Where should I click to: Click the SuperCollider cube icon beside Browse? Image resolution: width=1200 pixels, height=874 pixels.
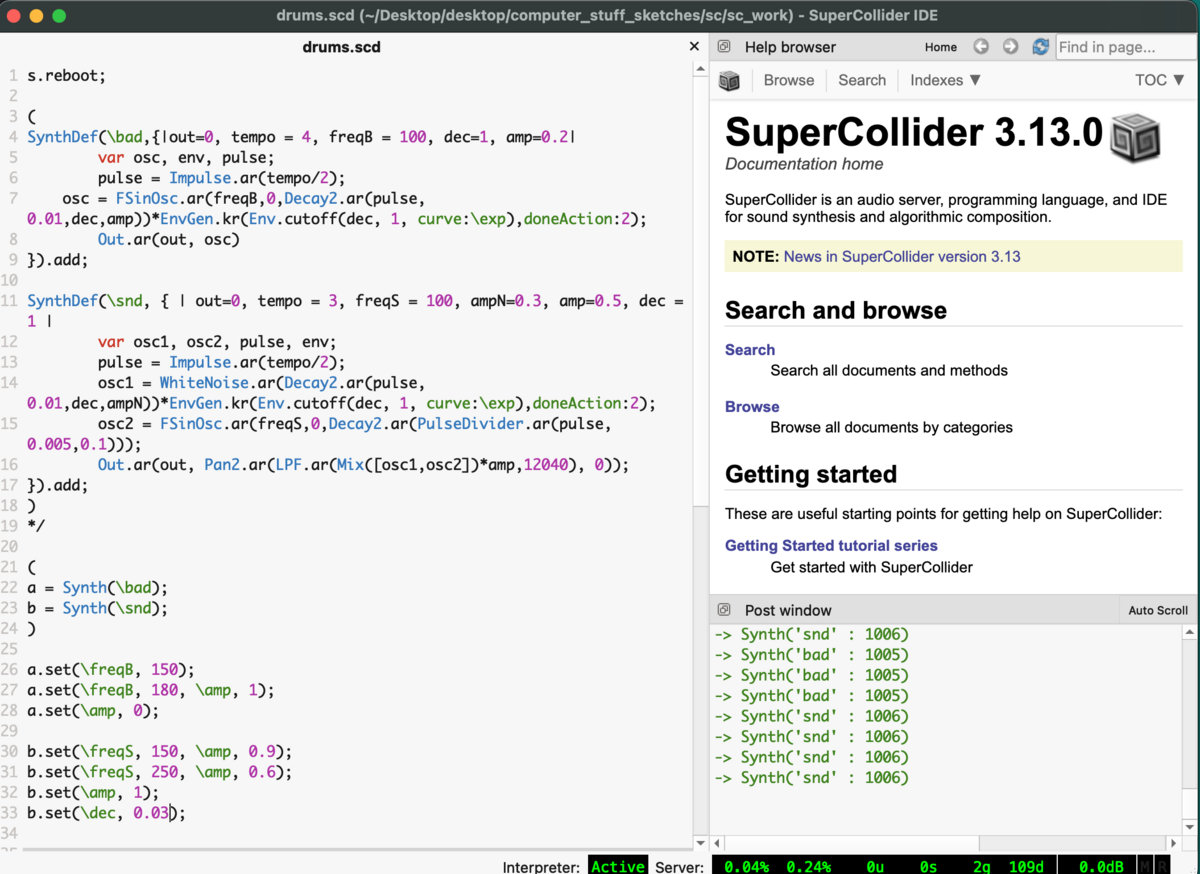tap(730, 80)
